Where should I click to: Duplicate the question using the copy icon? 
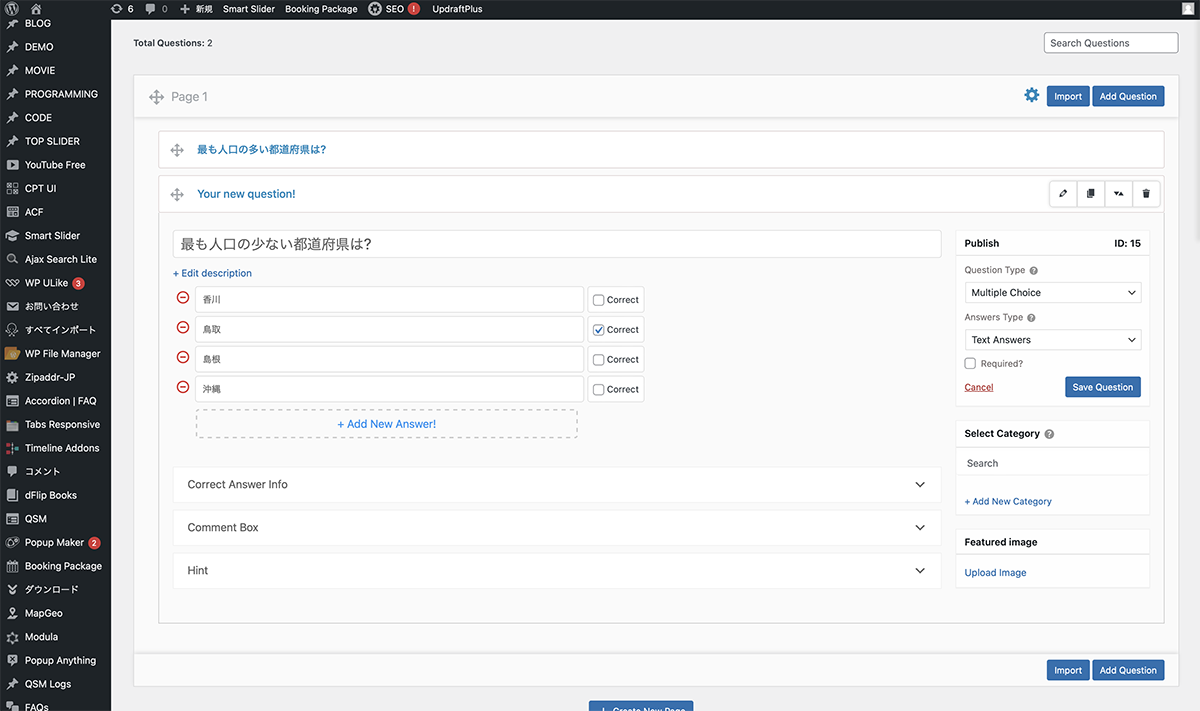(x=1091, y=194)
